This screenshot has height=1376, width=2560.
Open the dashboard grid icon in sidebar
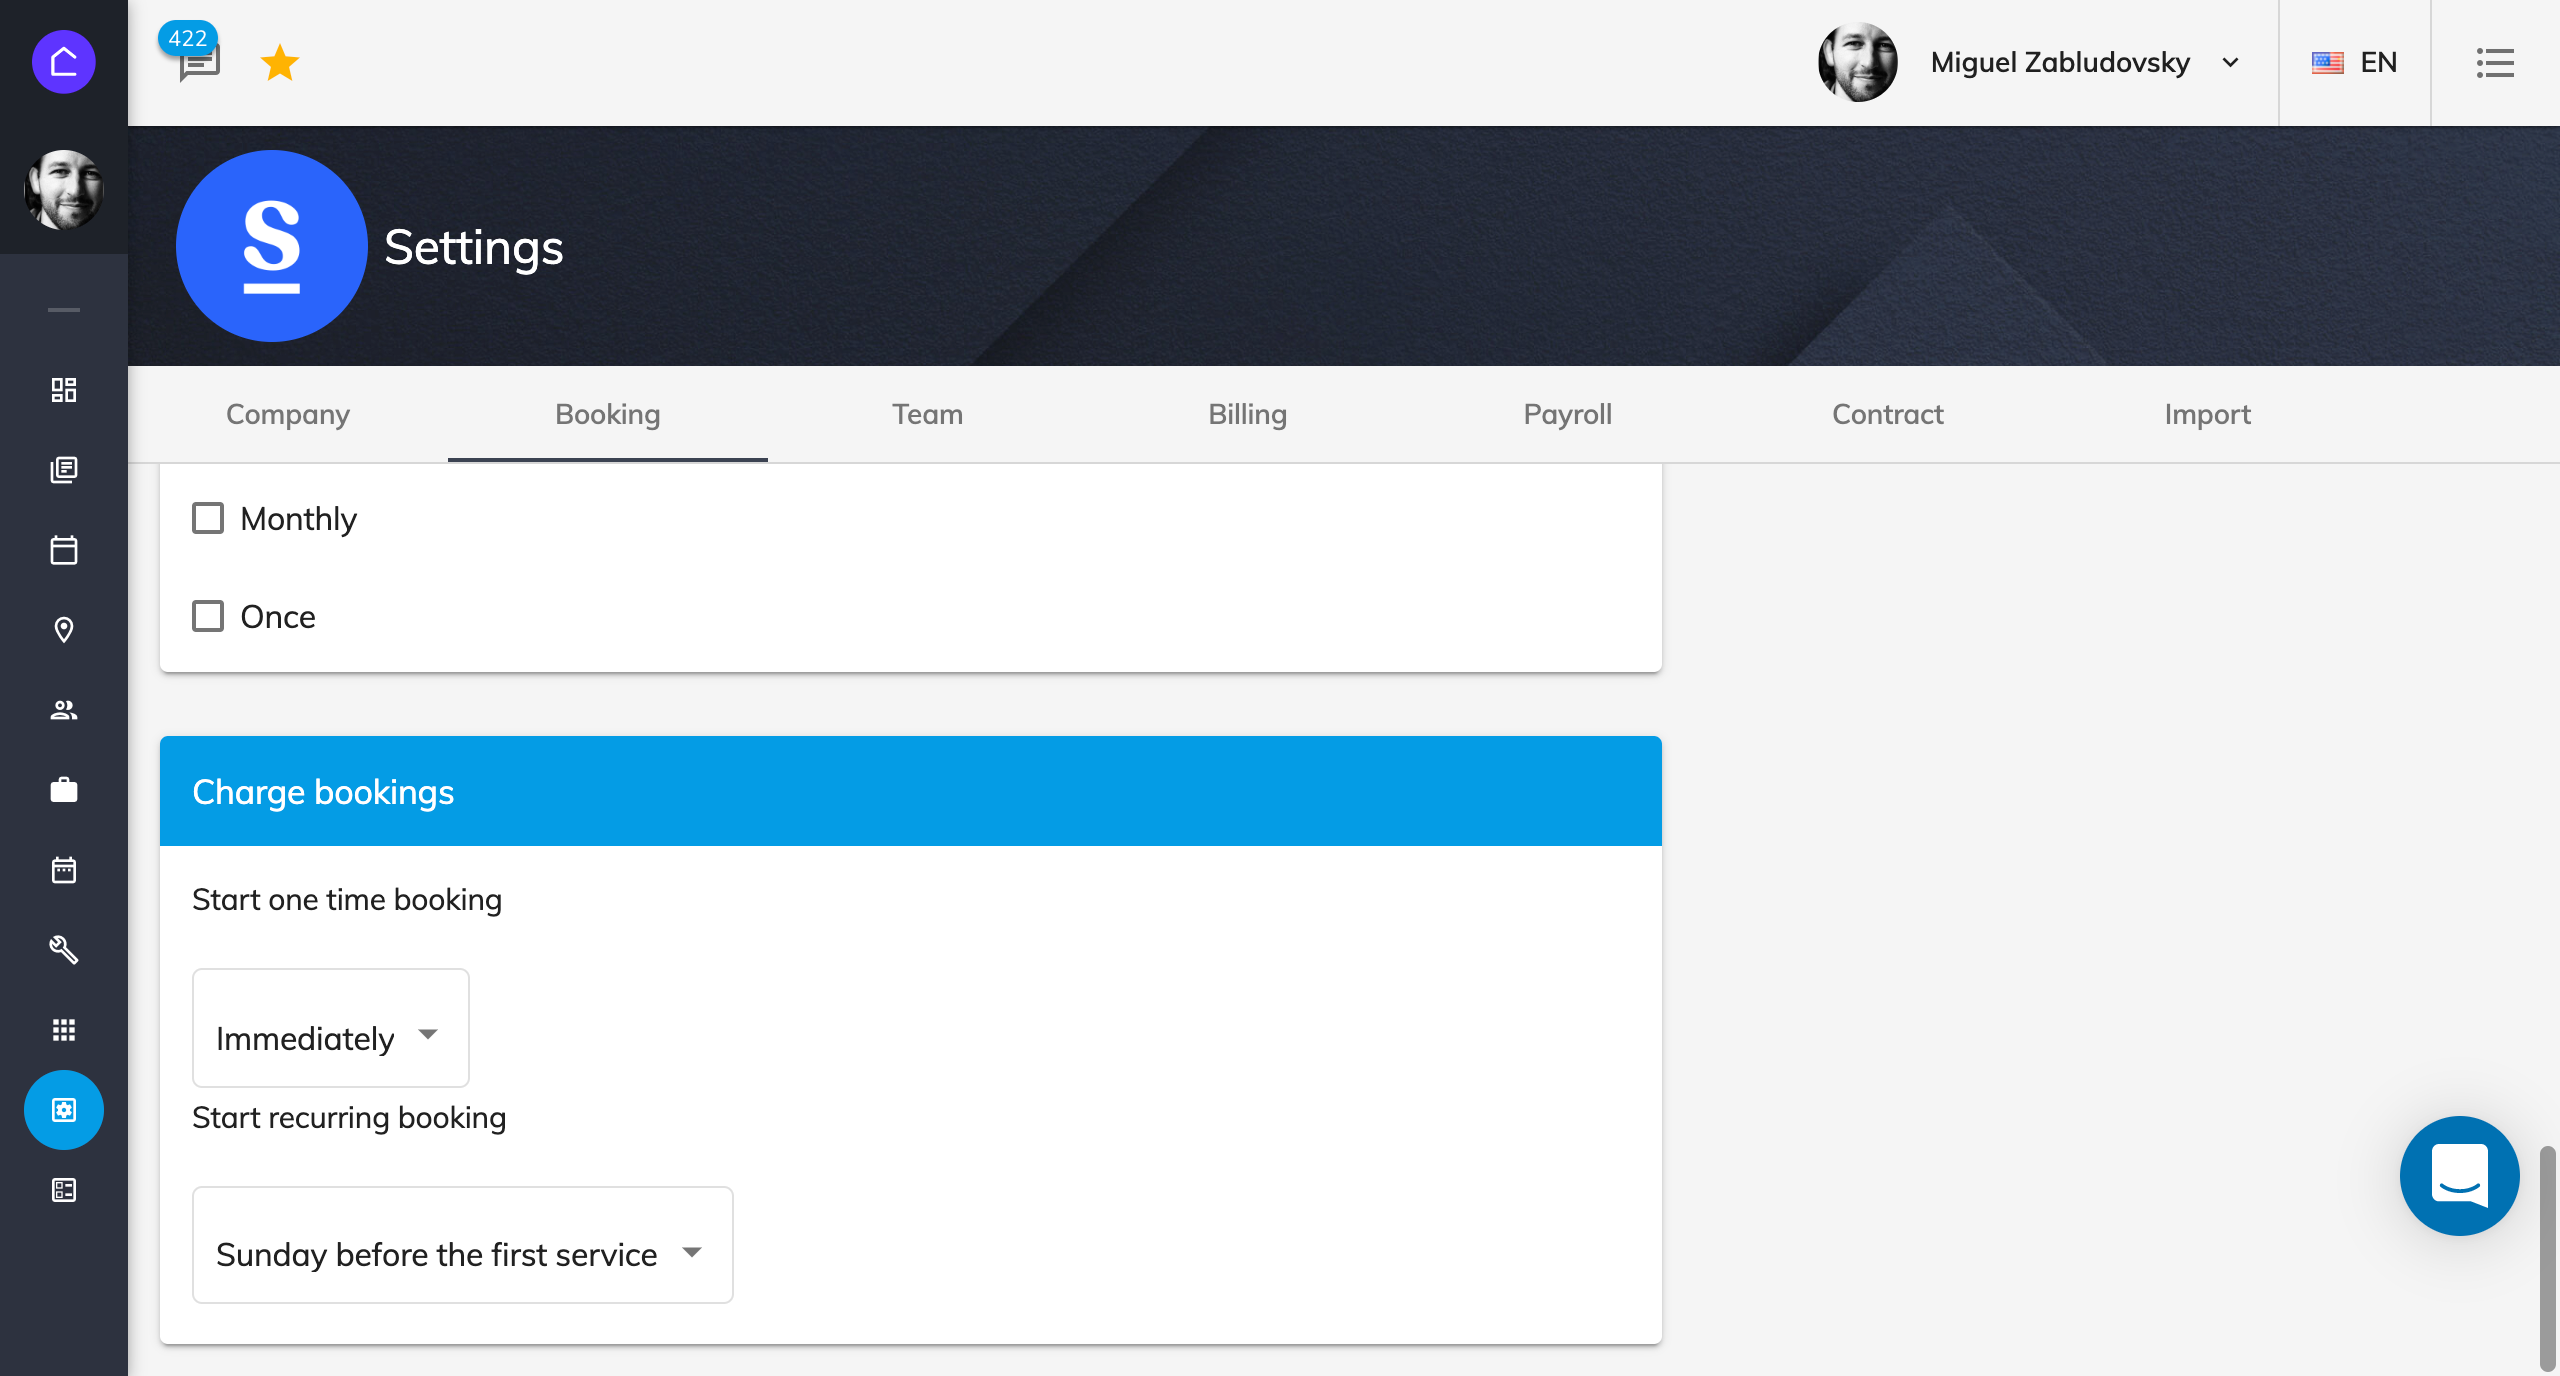pos(64,390)
